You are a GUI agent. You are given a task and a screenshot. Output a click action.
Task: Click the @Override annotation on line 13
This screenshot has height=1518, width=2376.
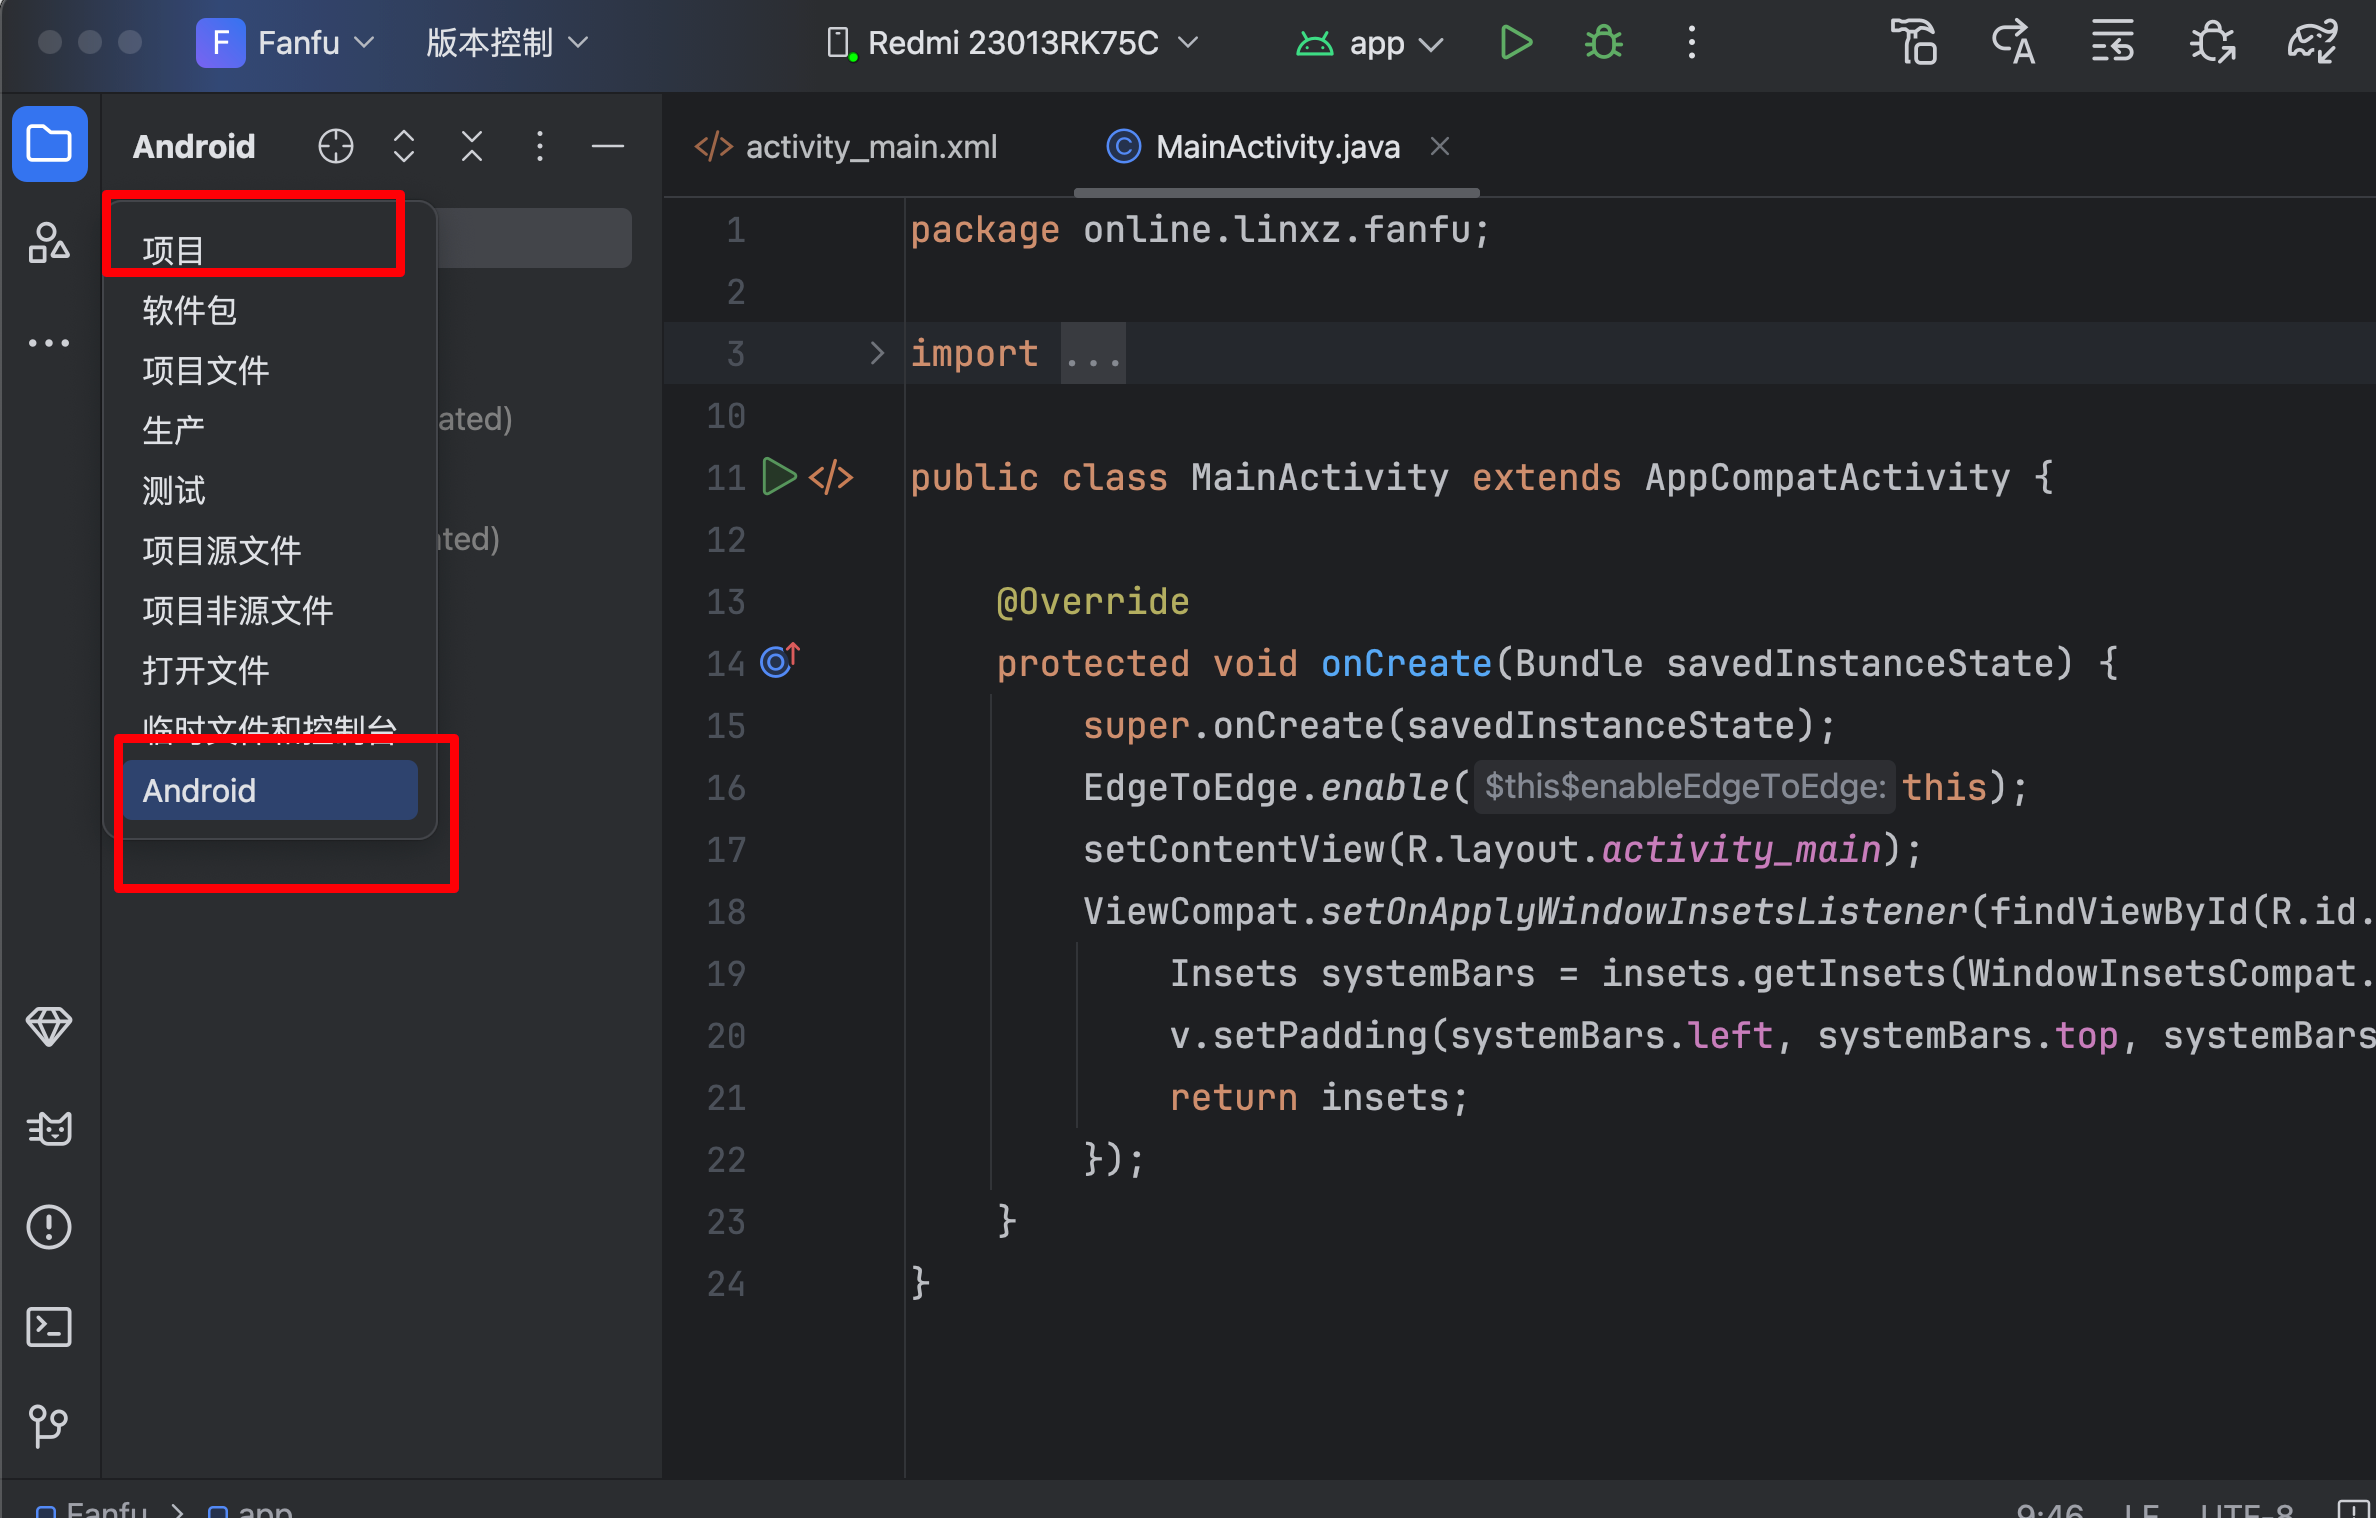[x=1092, y=601]
